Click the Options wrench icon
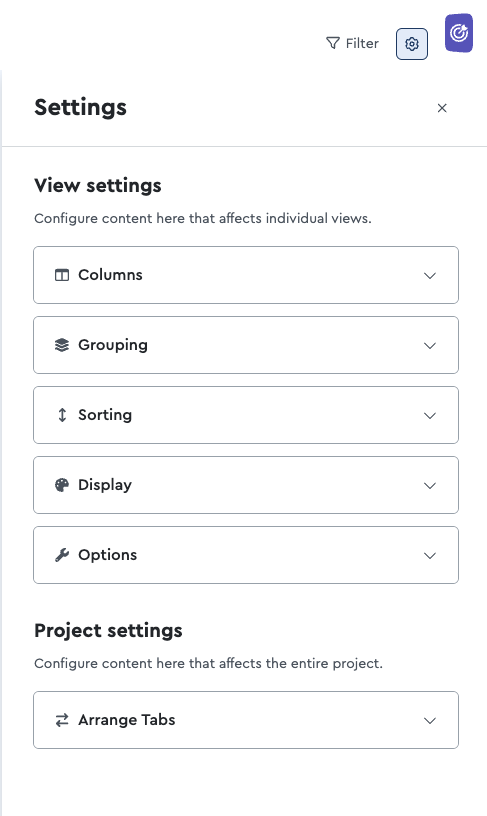Image resolution: width=487 pixels, height=816 pixels. 62,555
